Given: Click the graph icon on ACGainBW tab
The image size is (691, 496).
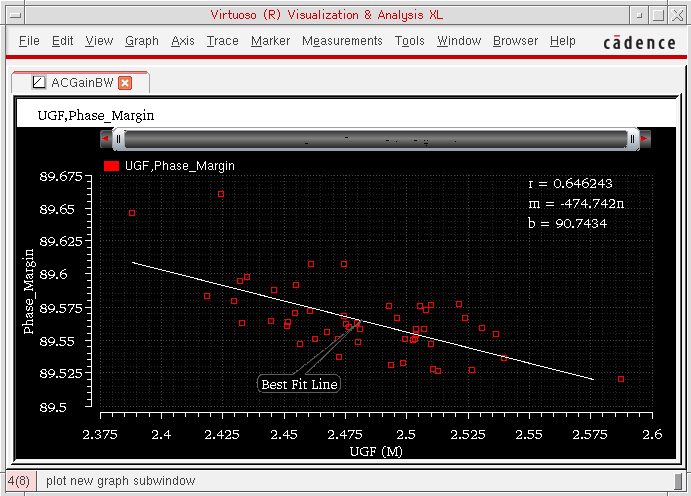Looking at the screenshot, I should point(38,82).
